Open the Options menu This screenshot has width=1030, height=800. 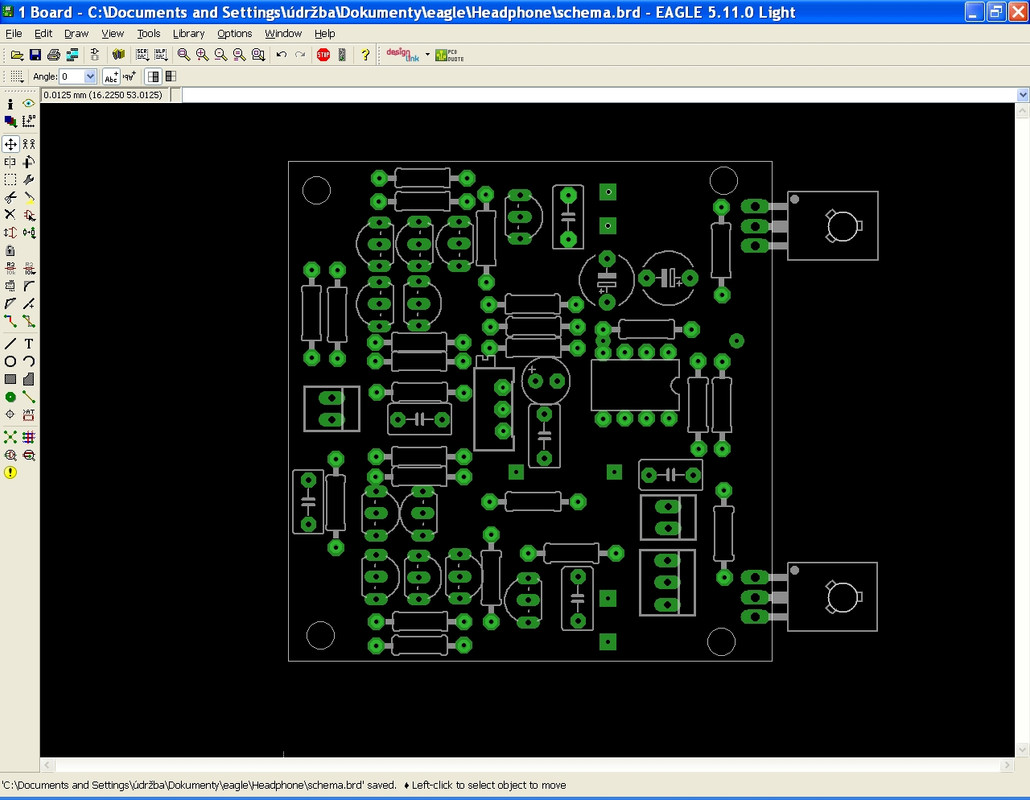pos(235,33)
